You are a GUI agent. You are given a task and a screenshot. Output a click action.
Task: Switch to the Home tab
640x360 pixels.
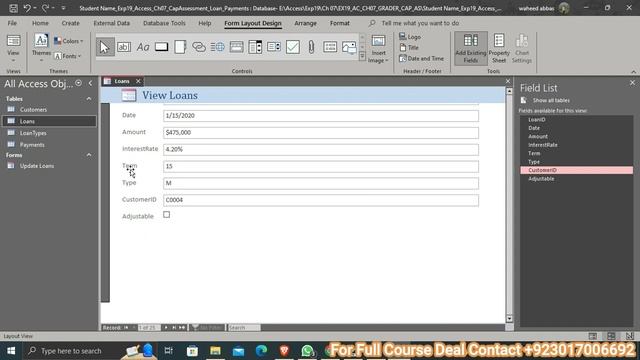[x=40, y=23]
